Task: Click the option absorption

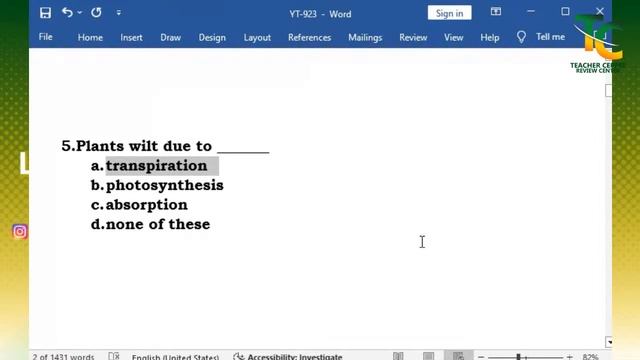Action: pyautogui.click(x=147, y=204)
